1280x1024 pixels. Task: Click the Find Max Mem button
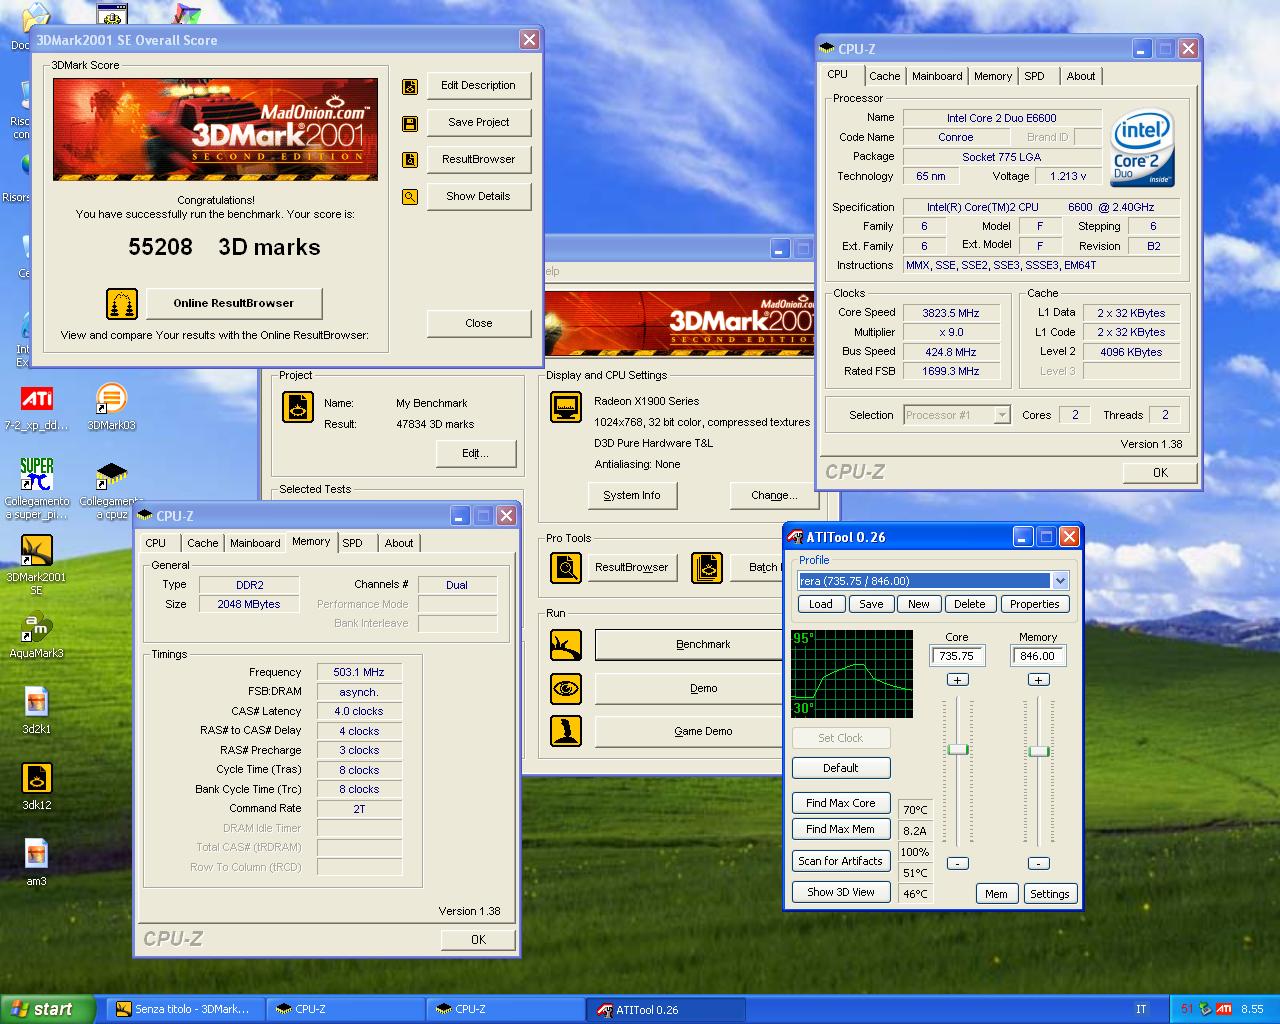pyautogui.click(x=841, y=829)
